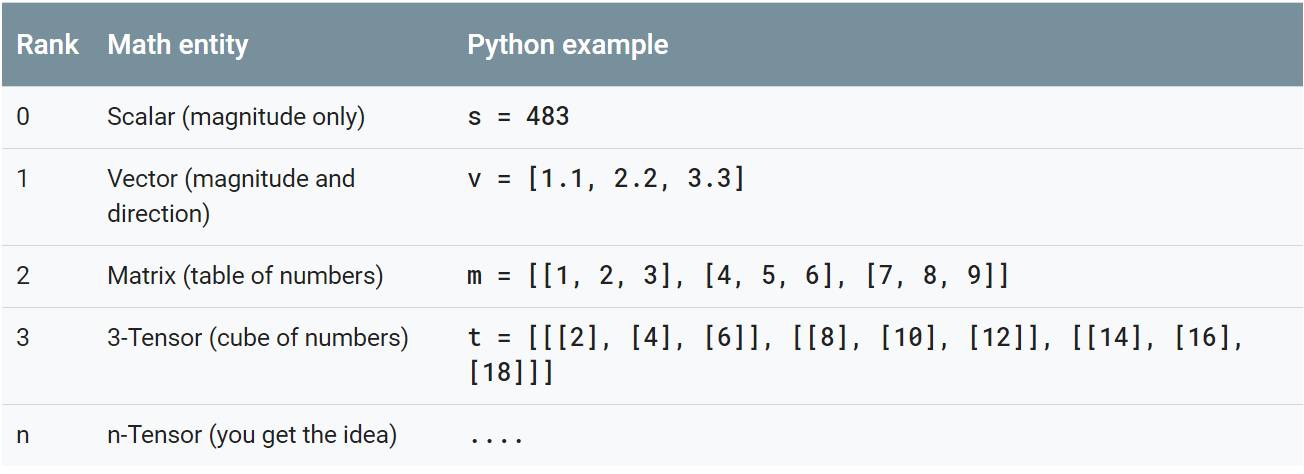This screenshot has width=1304, height=474.
Task: Click the number 483 in scalar example
Action: [548, 117]
